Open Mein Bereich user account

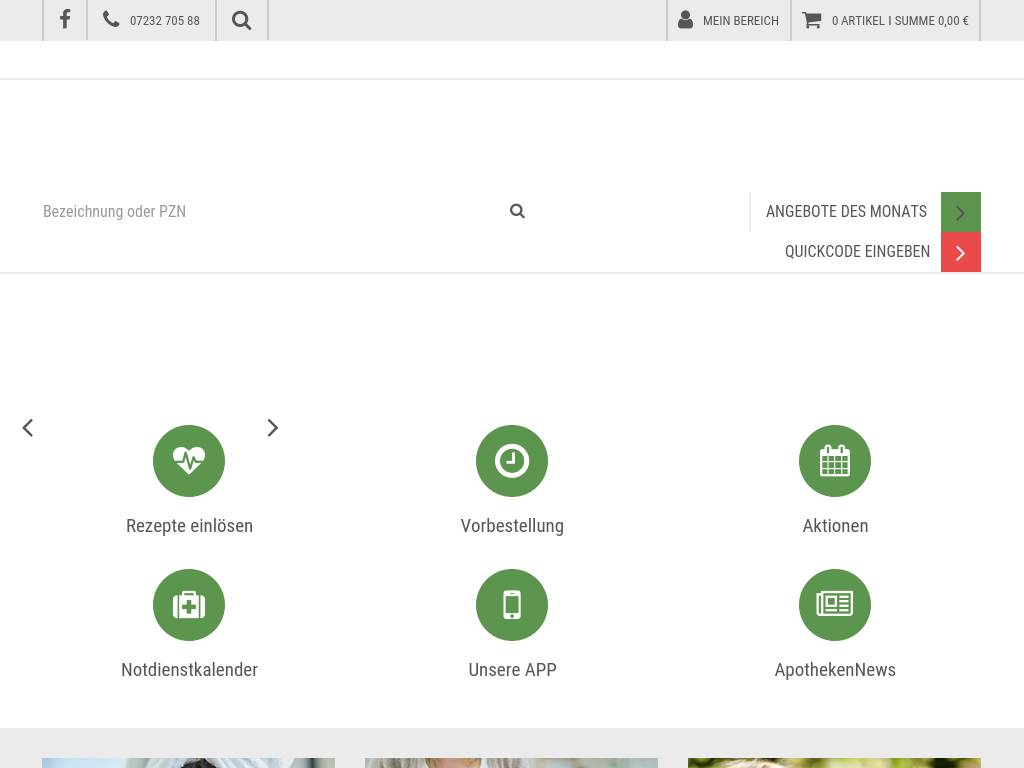[x=729, y=20]
